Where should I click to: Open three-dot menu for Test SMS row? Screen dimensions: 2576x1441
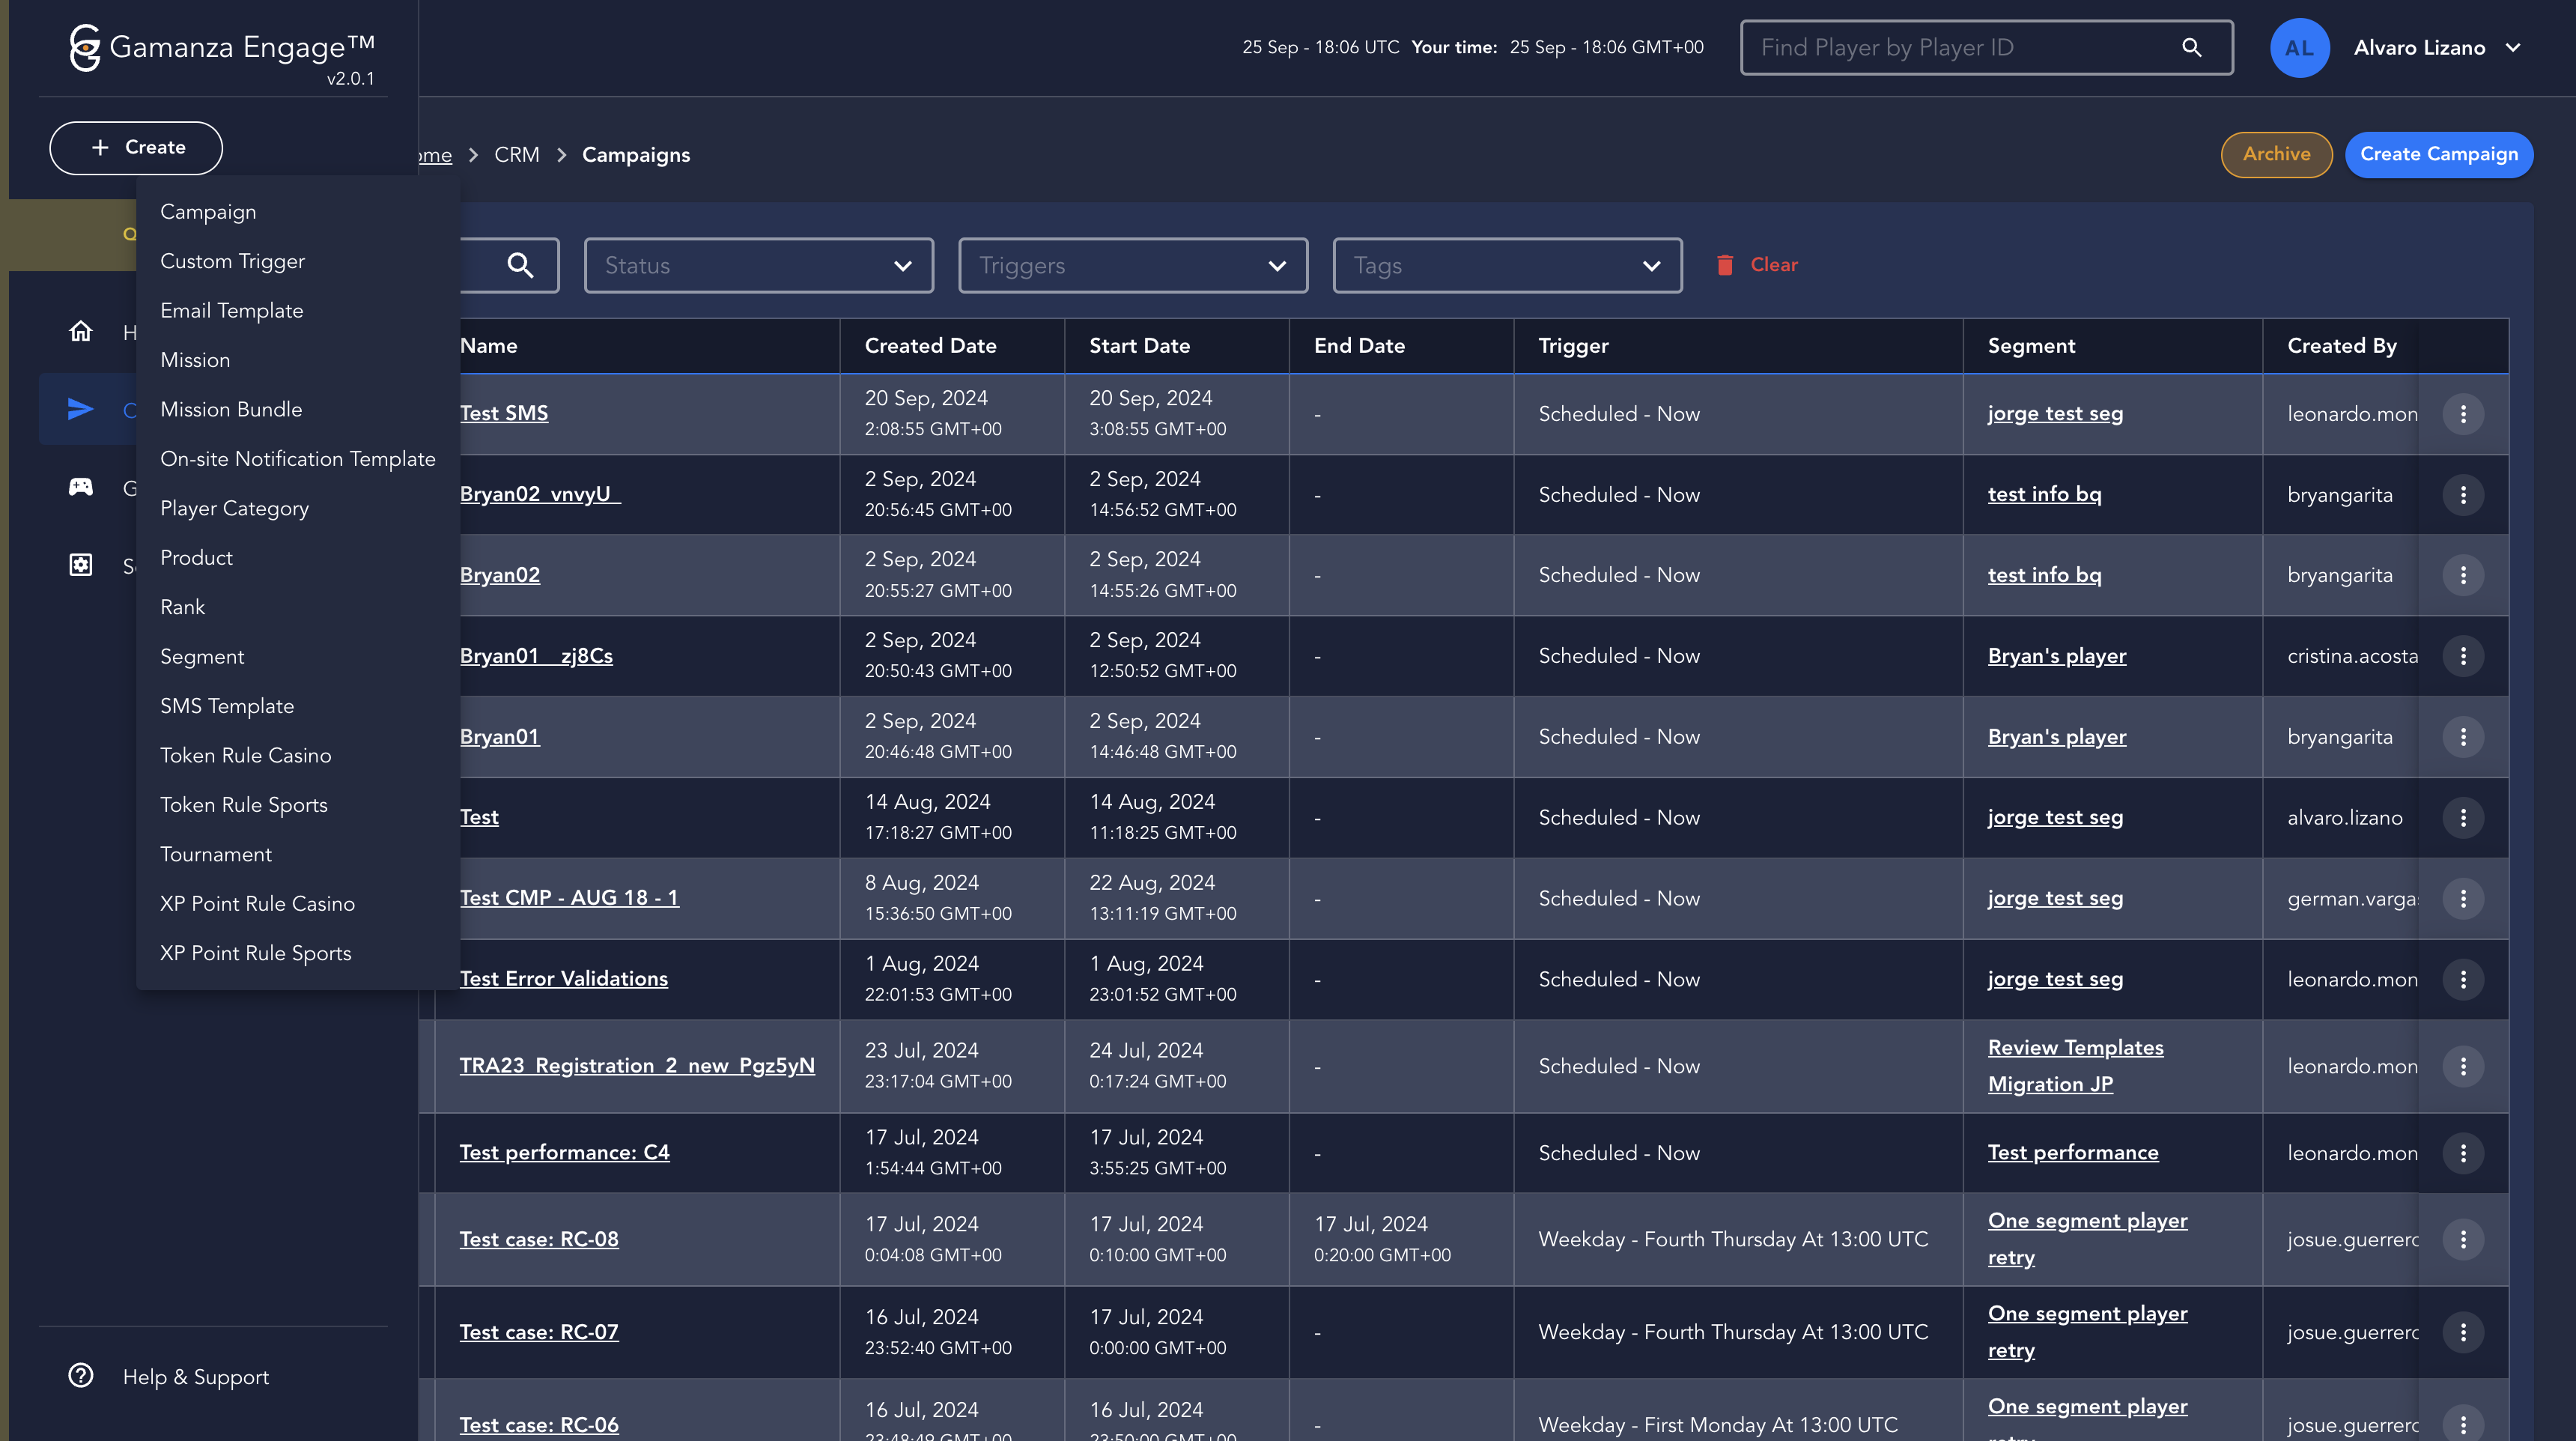[2462, 414]
